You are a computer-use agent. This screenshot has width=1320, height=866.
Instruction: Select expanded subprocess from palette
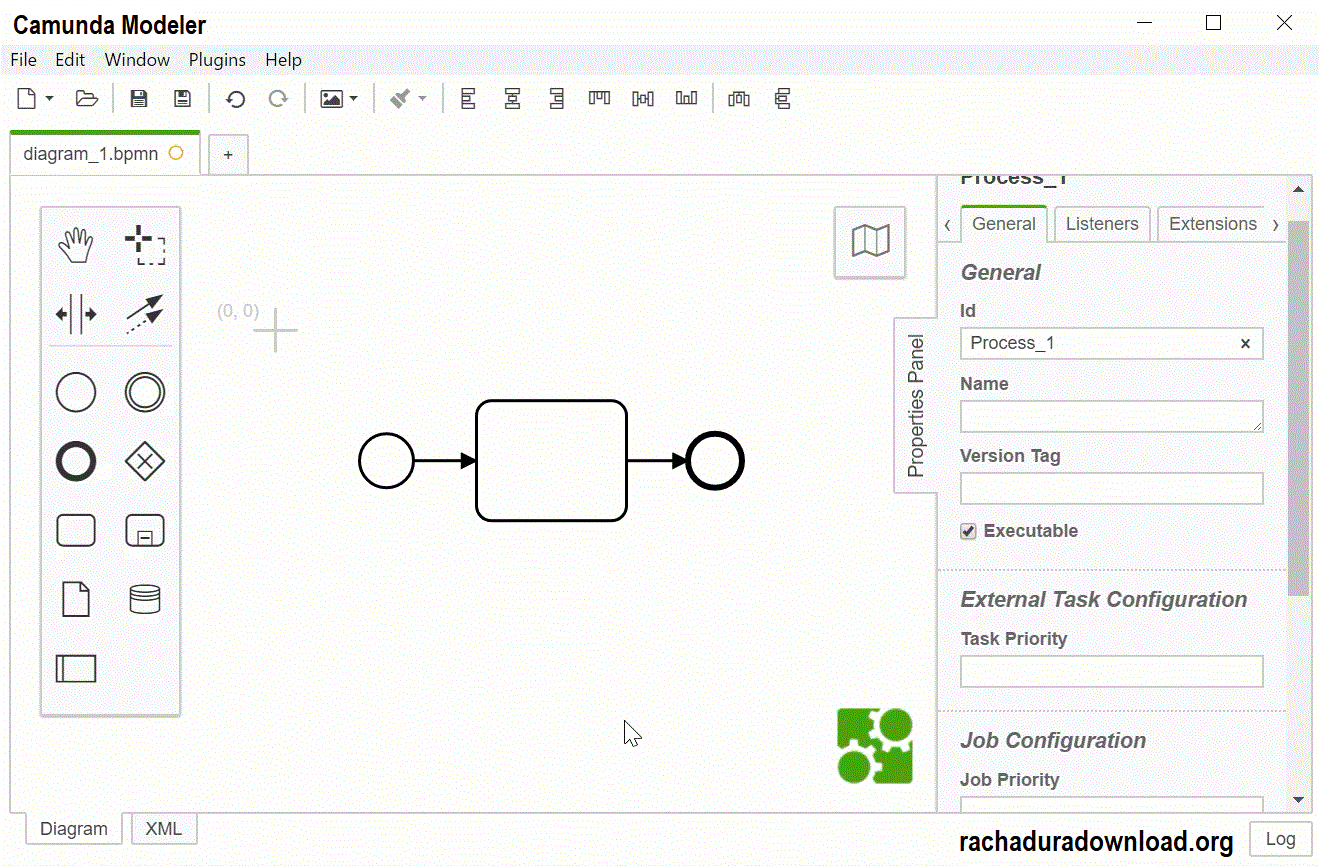[145, 531]
